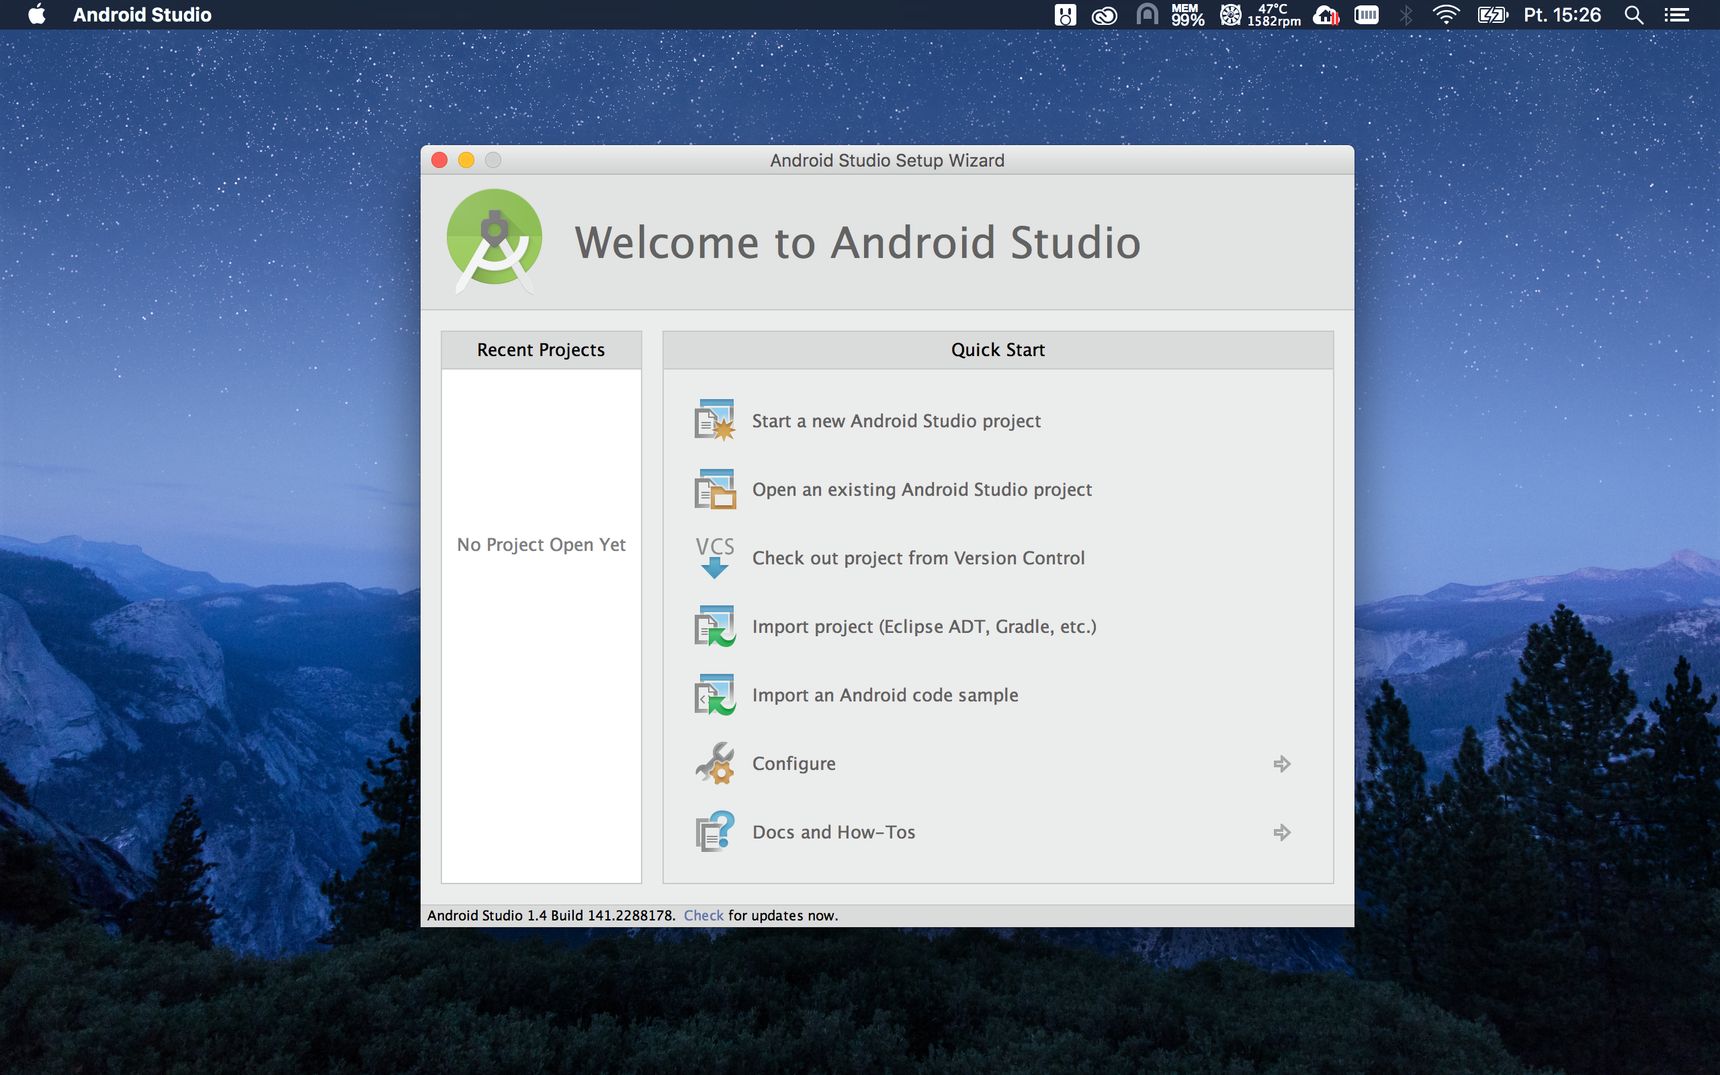The image size is (1720, 1075).
Task: Click the new Android Studio project icon
Action: [715, 420]
